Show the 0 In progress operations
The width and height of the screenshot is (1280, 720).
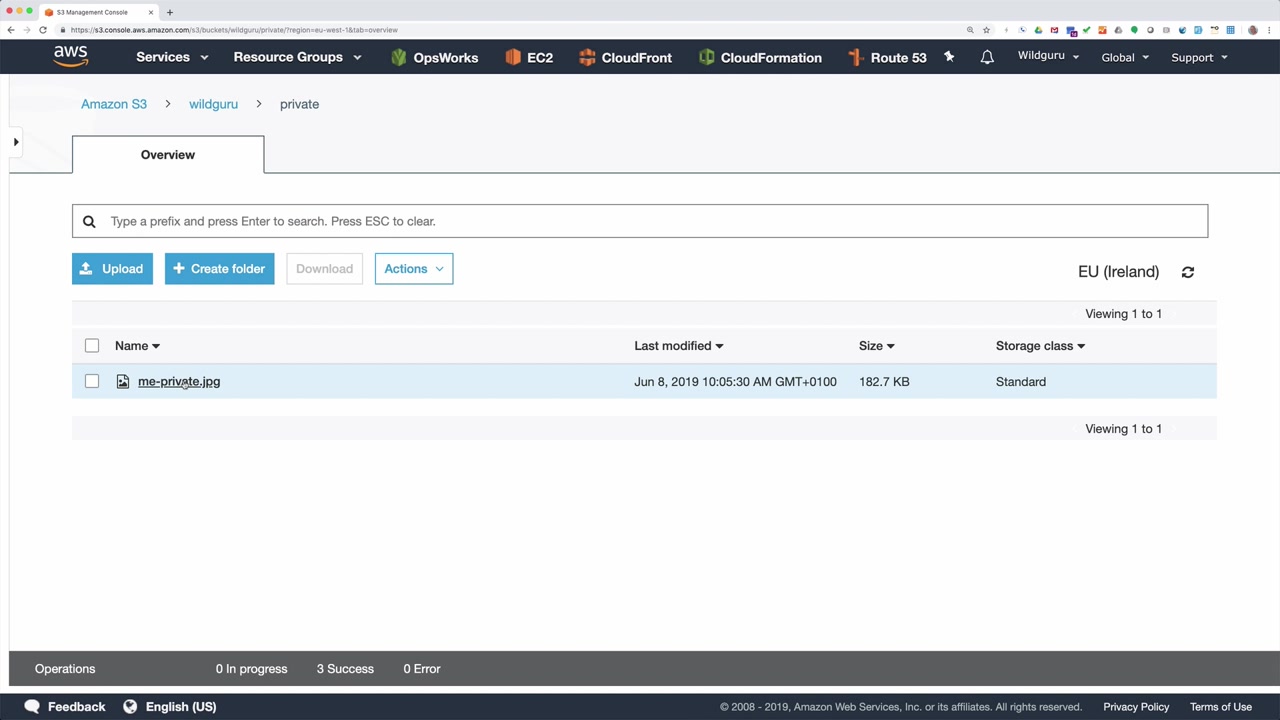pos(251,669)
